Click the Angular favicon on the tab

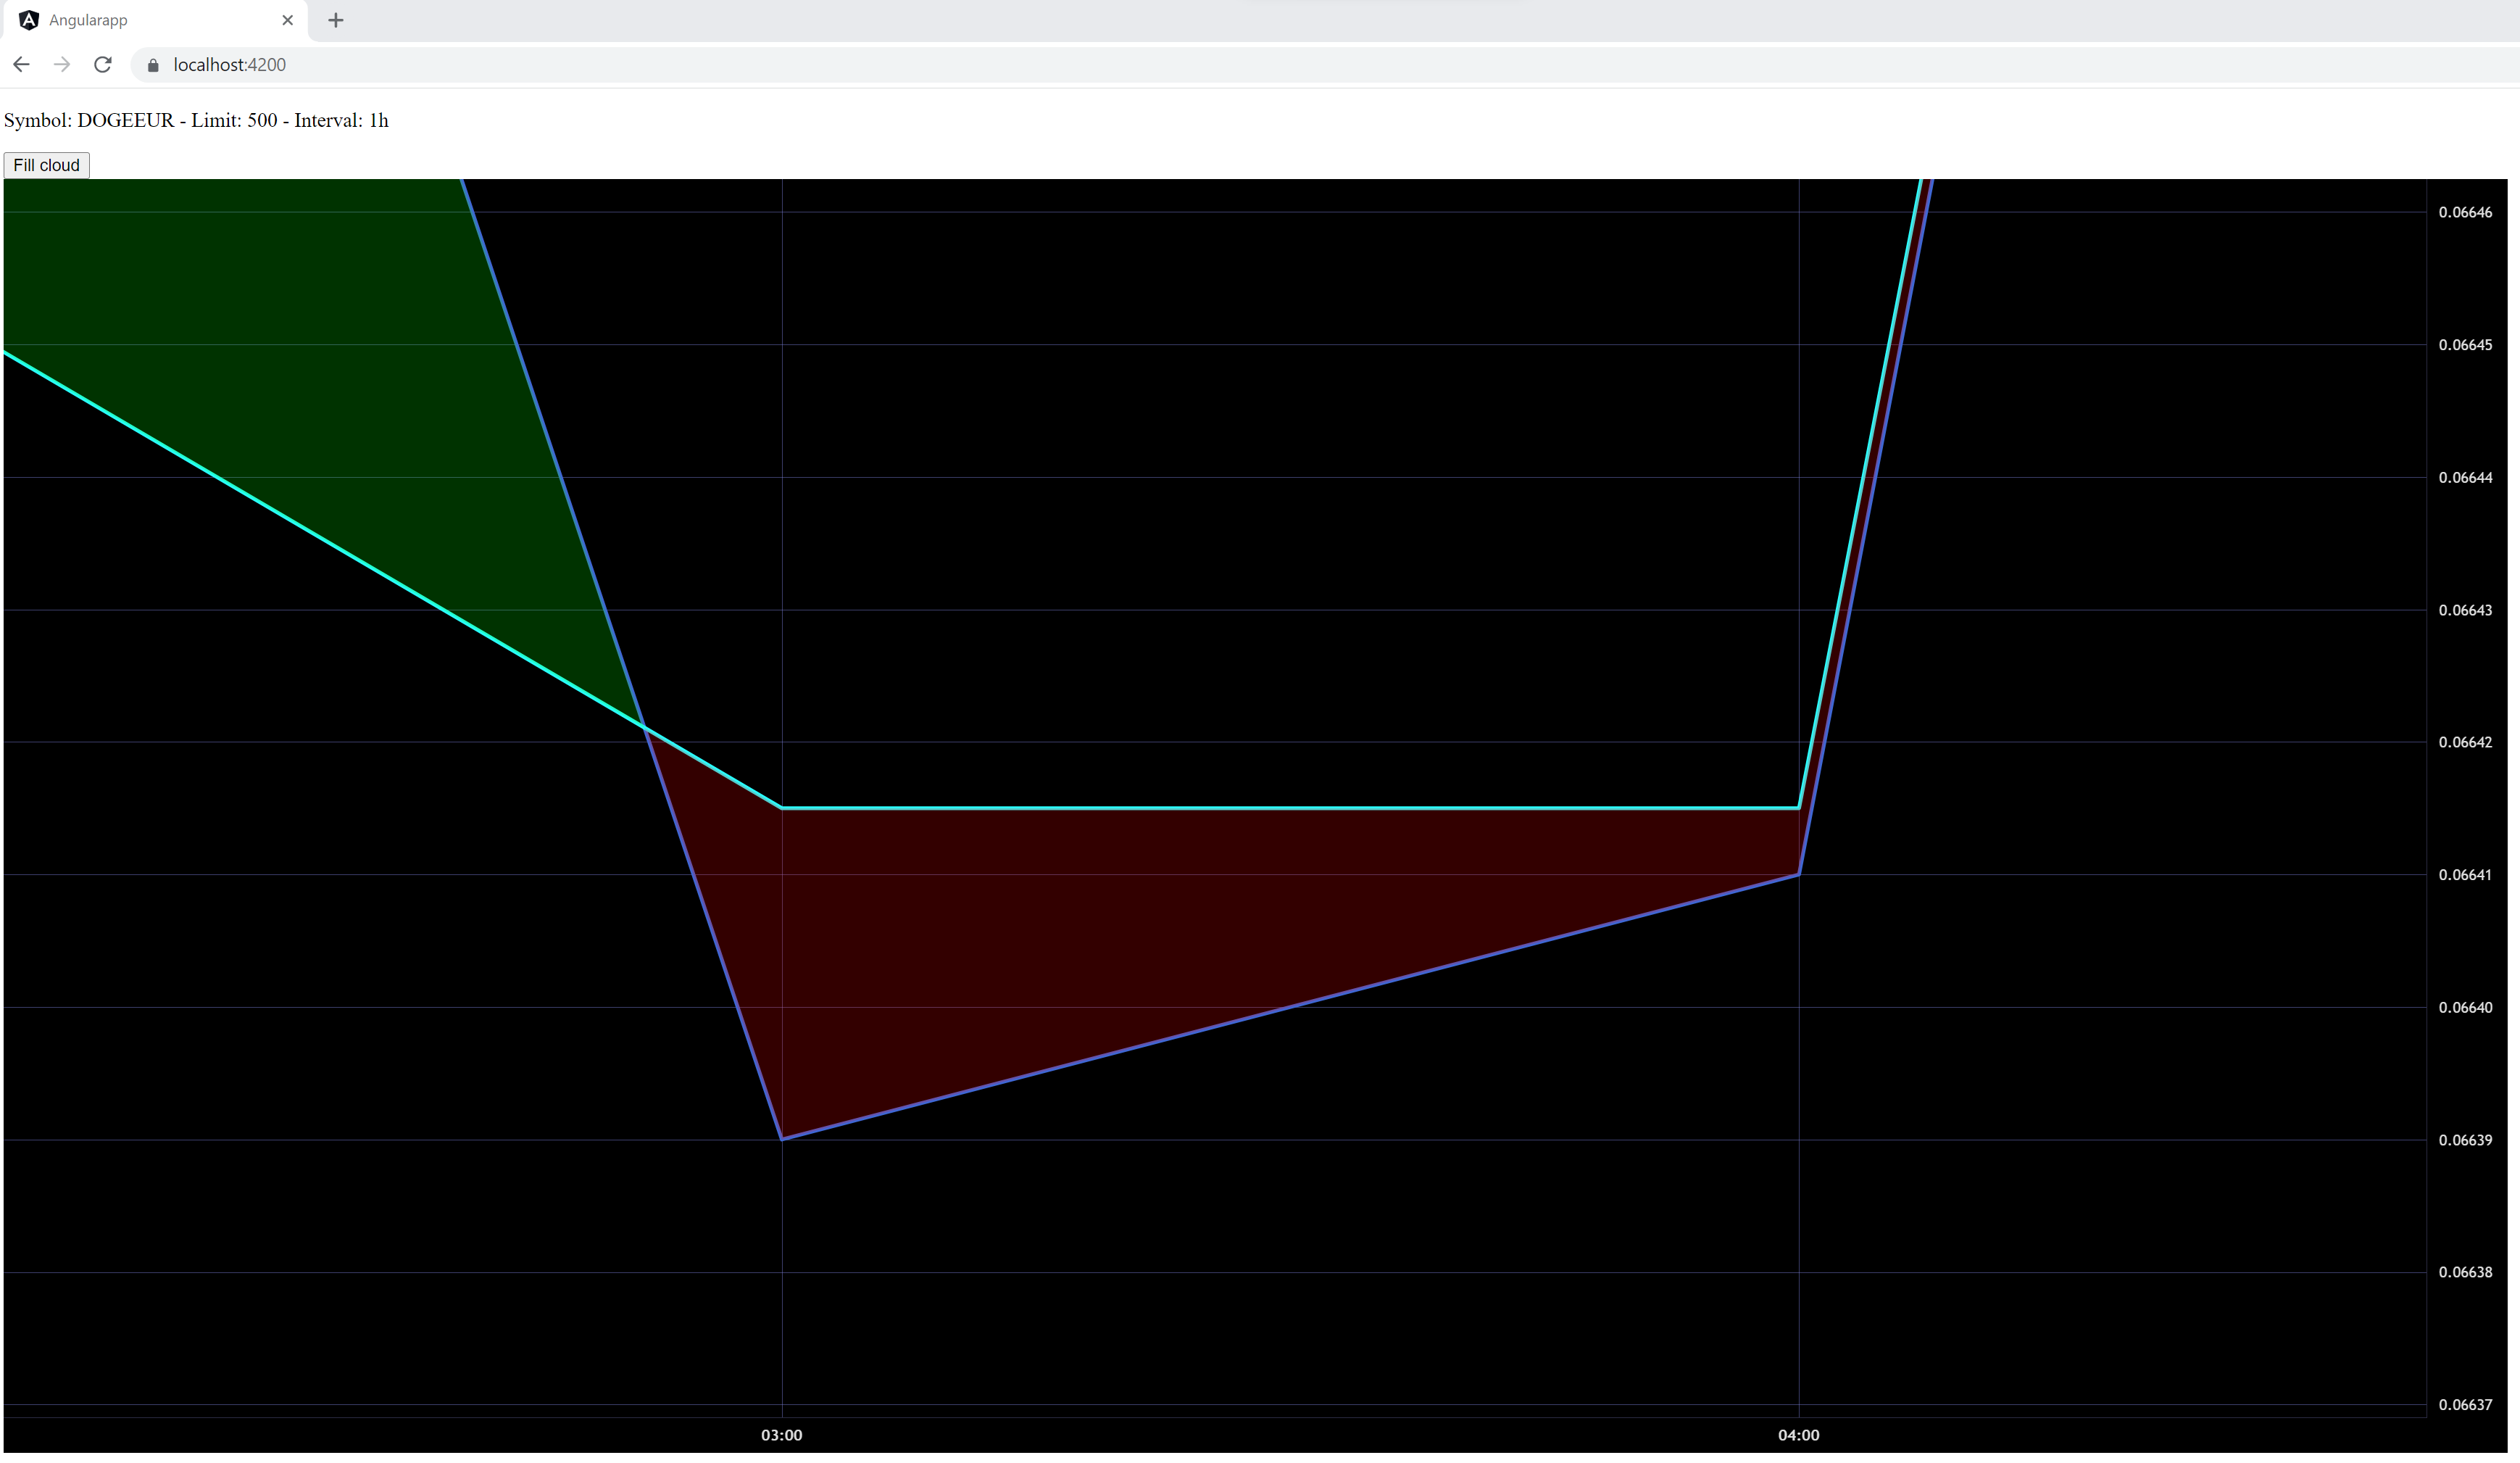(29, 20)
